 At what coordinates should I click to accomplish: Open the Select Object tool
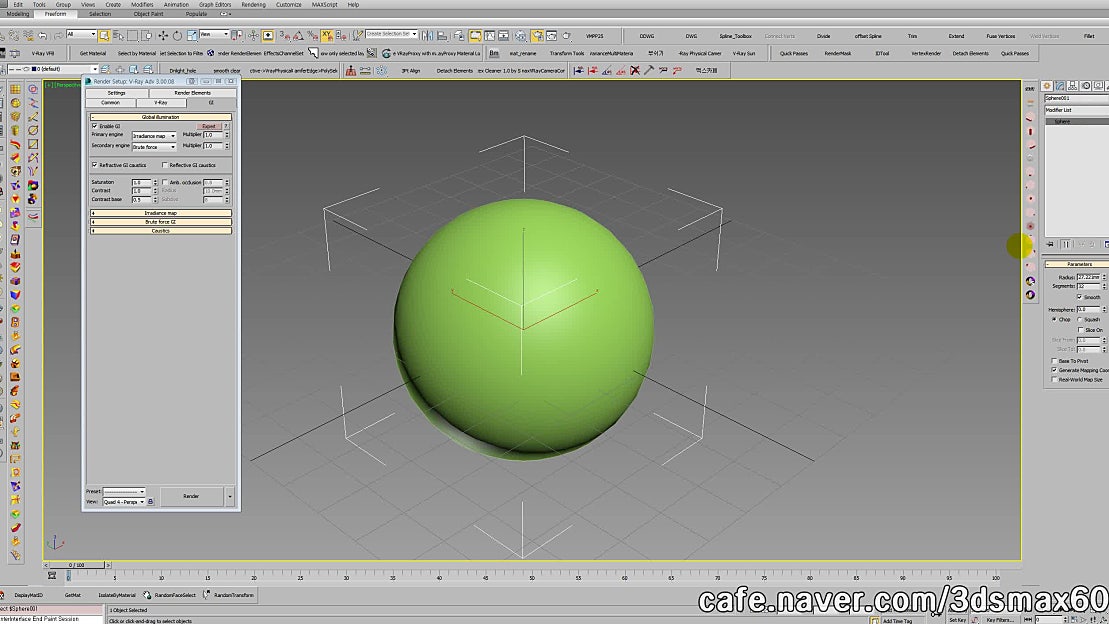point(104,35)
